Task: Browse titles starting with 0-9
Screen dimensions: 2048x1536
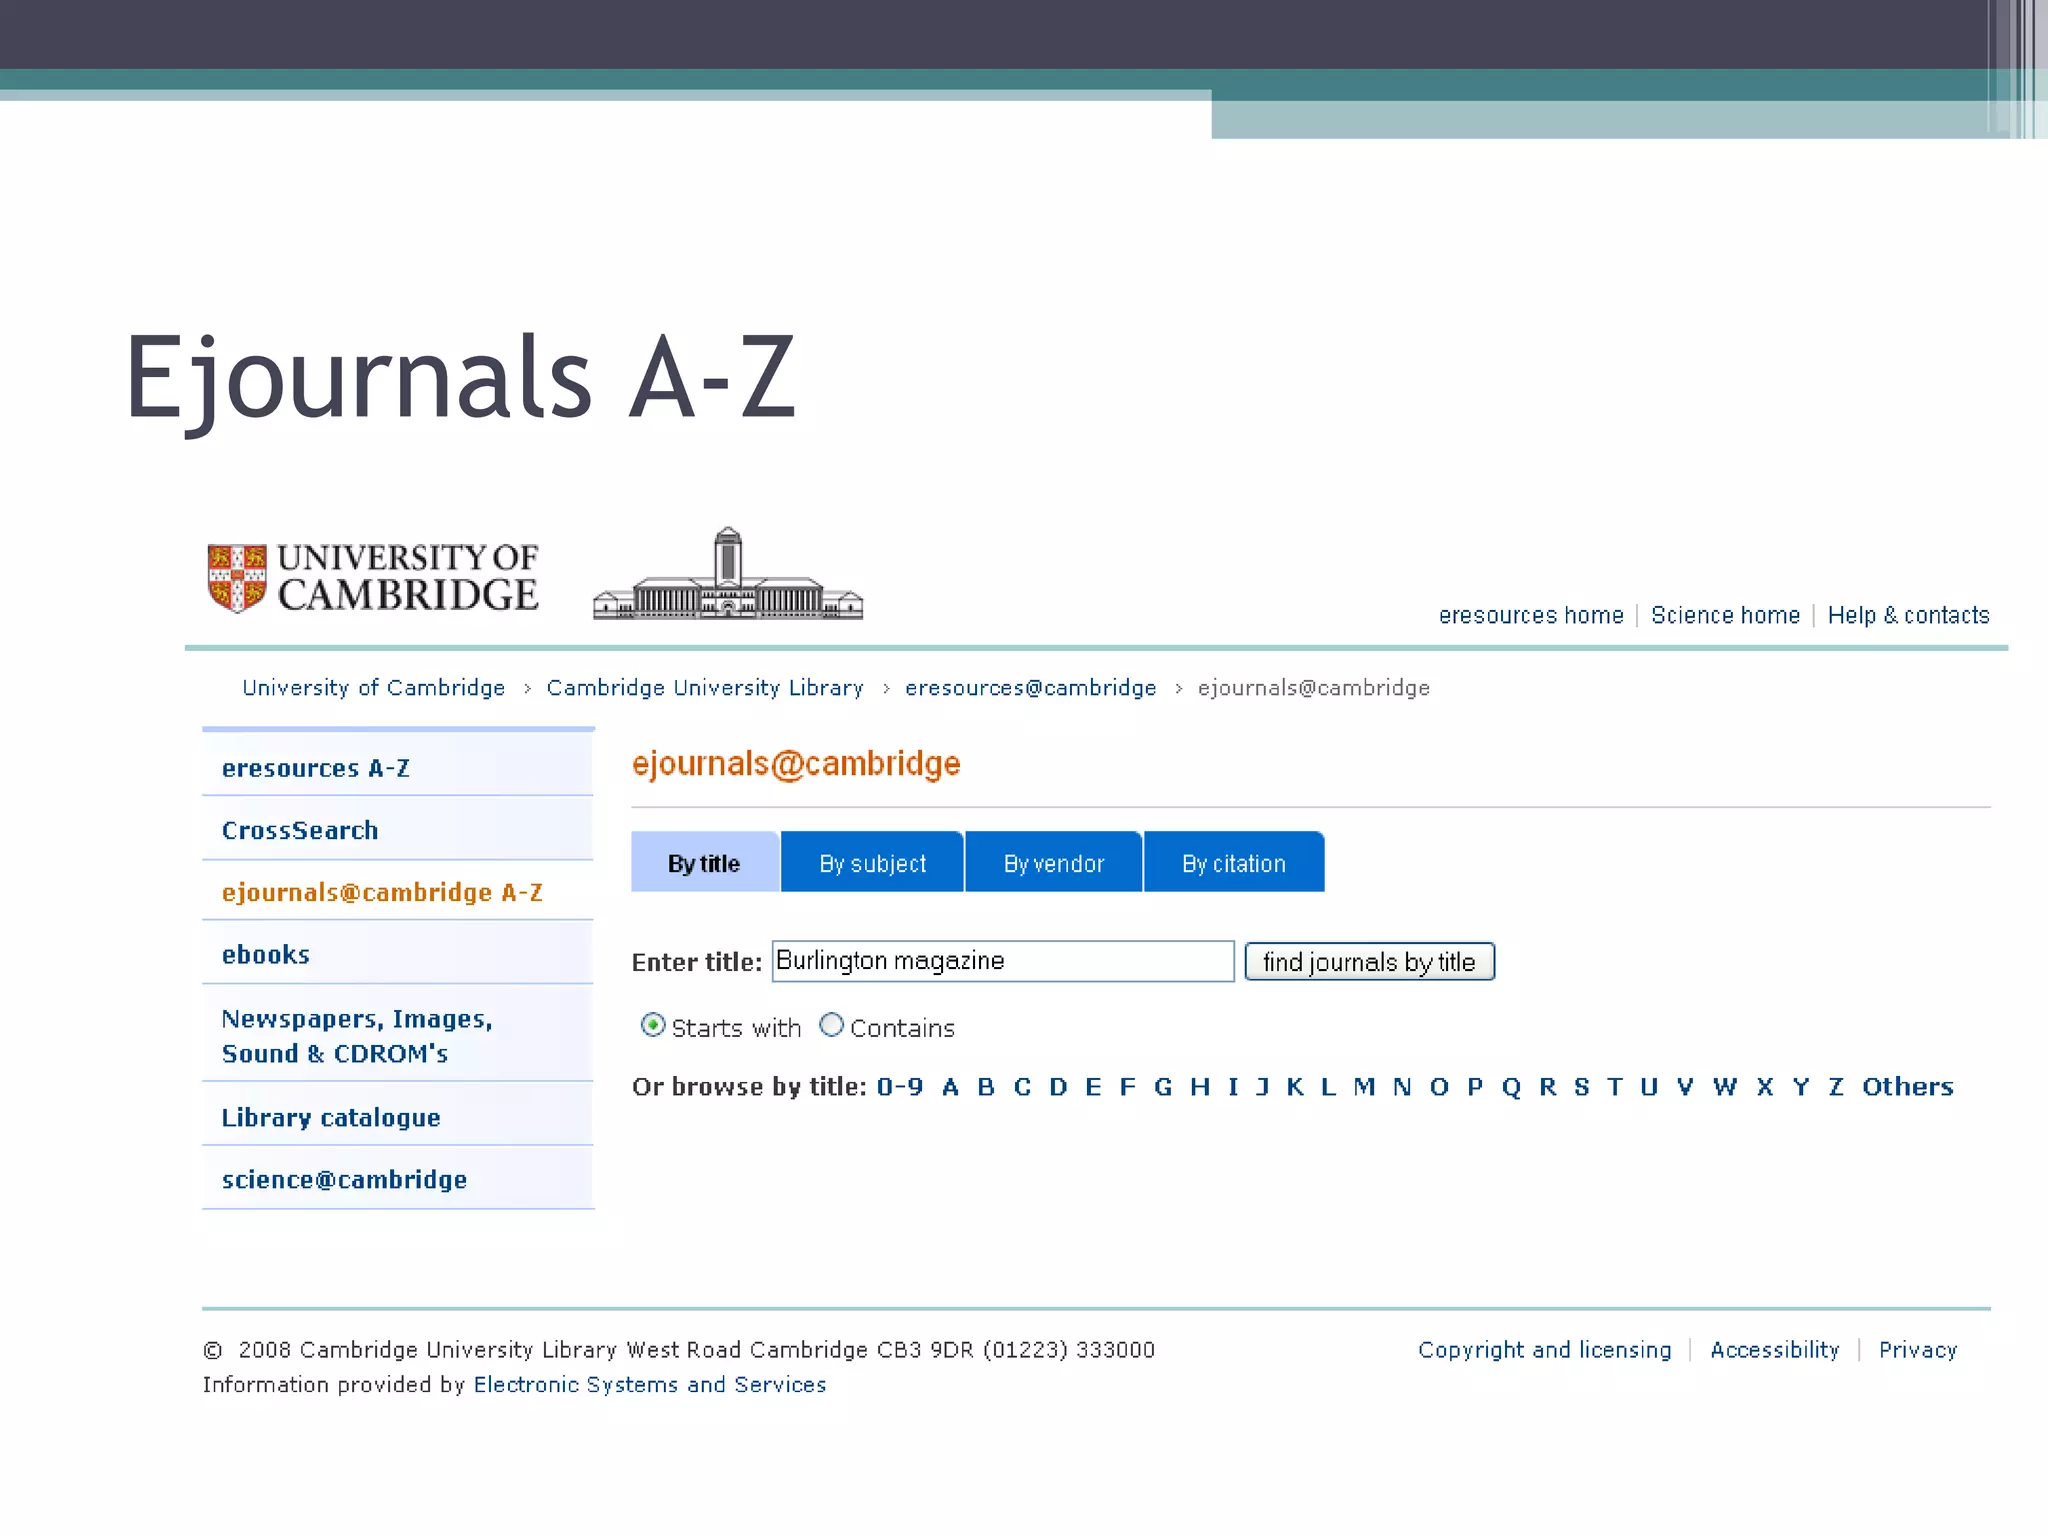Action: [x=900, y=1087]
